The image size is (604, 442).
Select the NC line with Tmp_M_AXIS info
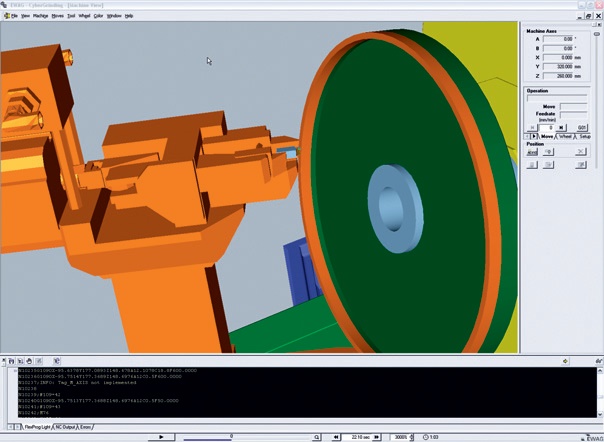point(77,383)
